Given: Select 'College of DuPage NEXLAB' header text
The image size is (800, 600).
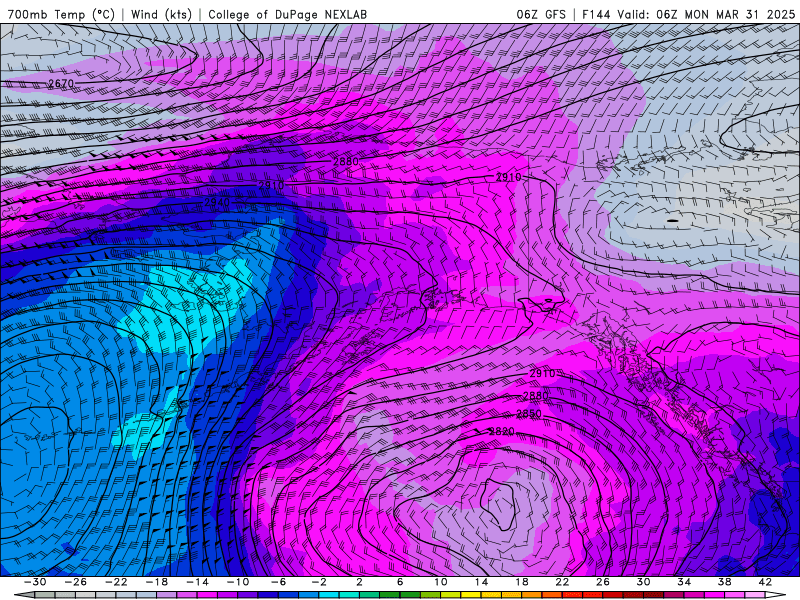Looking at the screenshot, I should click(287, 14).
